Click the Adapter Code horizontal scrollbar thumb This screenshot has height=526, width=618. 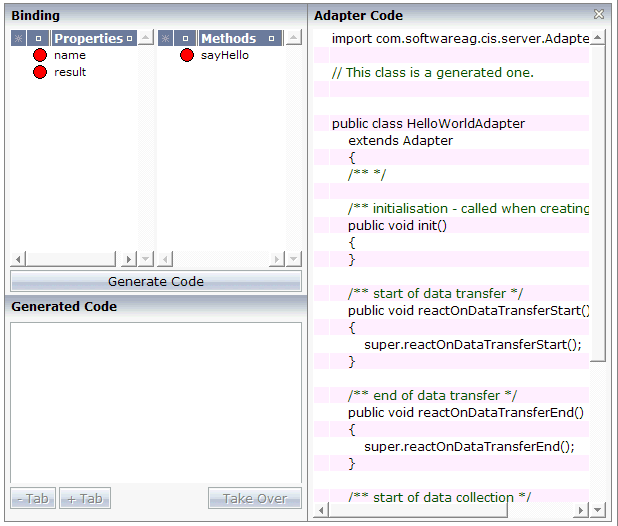click(418, 510)
